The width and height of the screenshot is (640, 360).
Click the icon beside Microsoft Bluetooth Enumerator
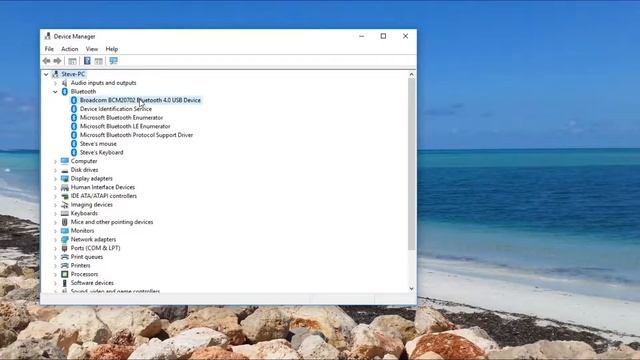(74, 118)
